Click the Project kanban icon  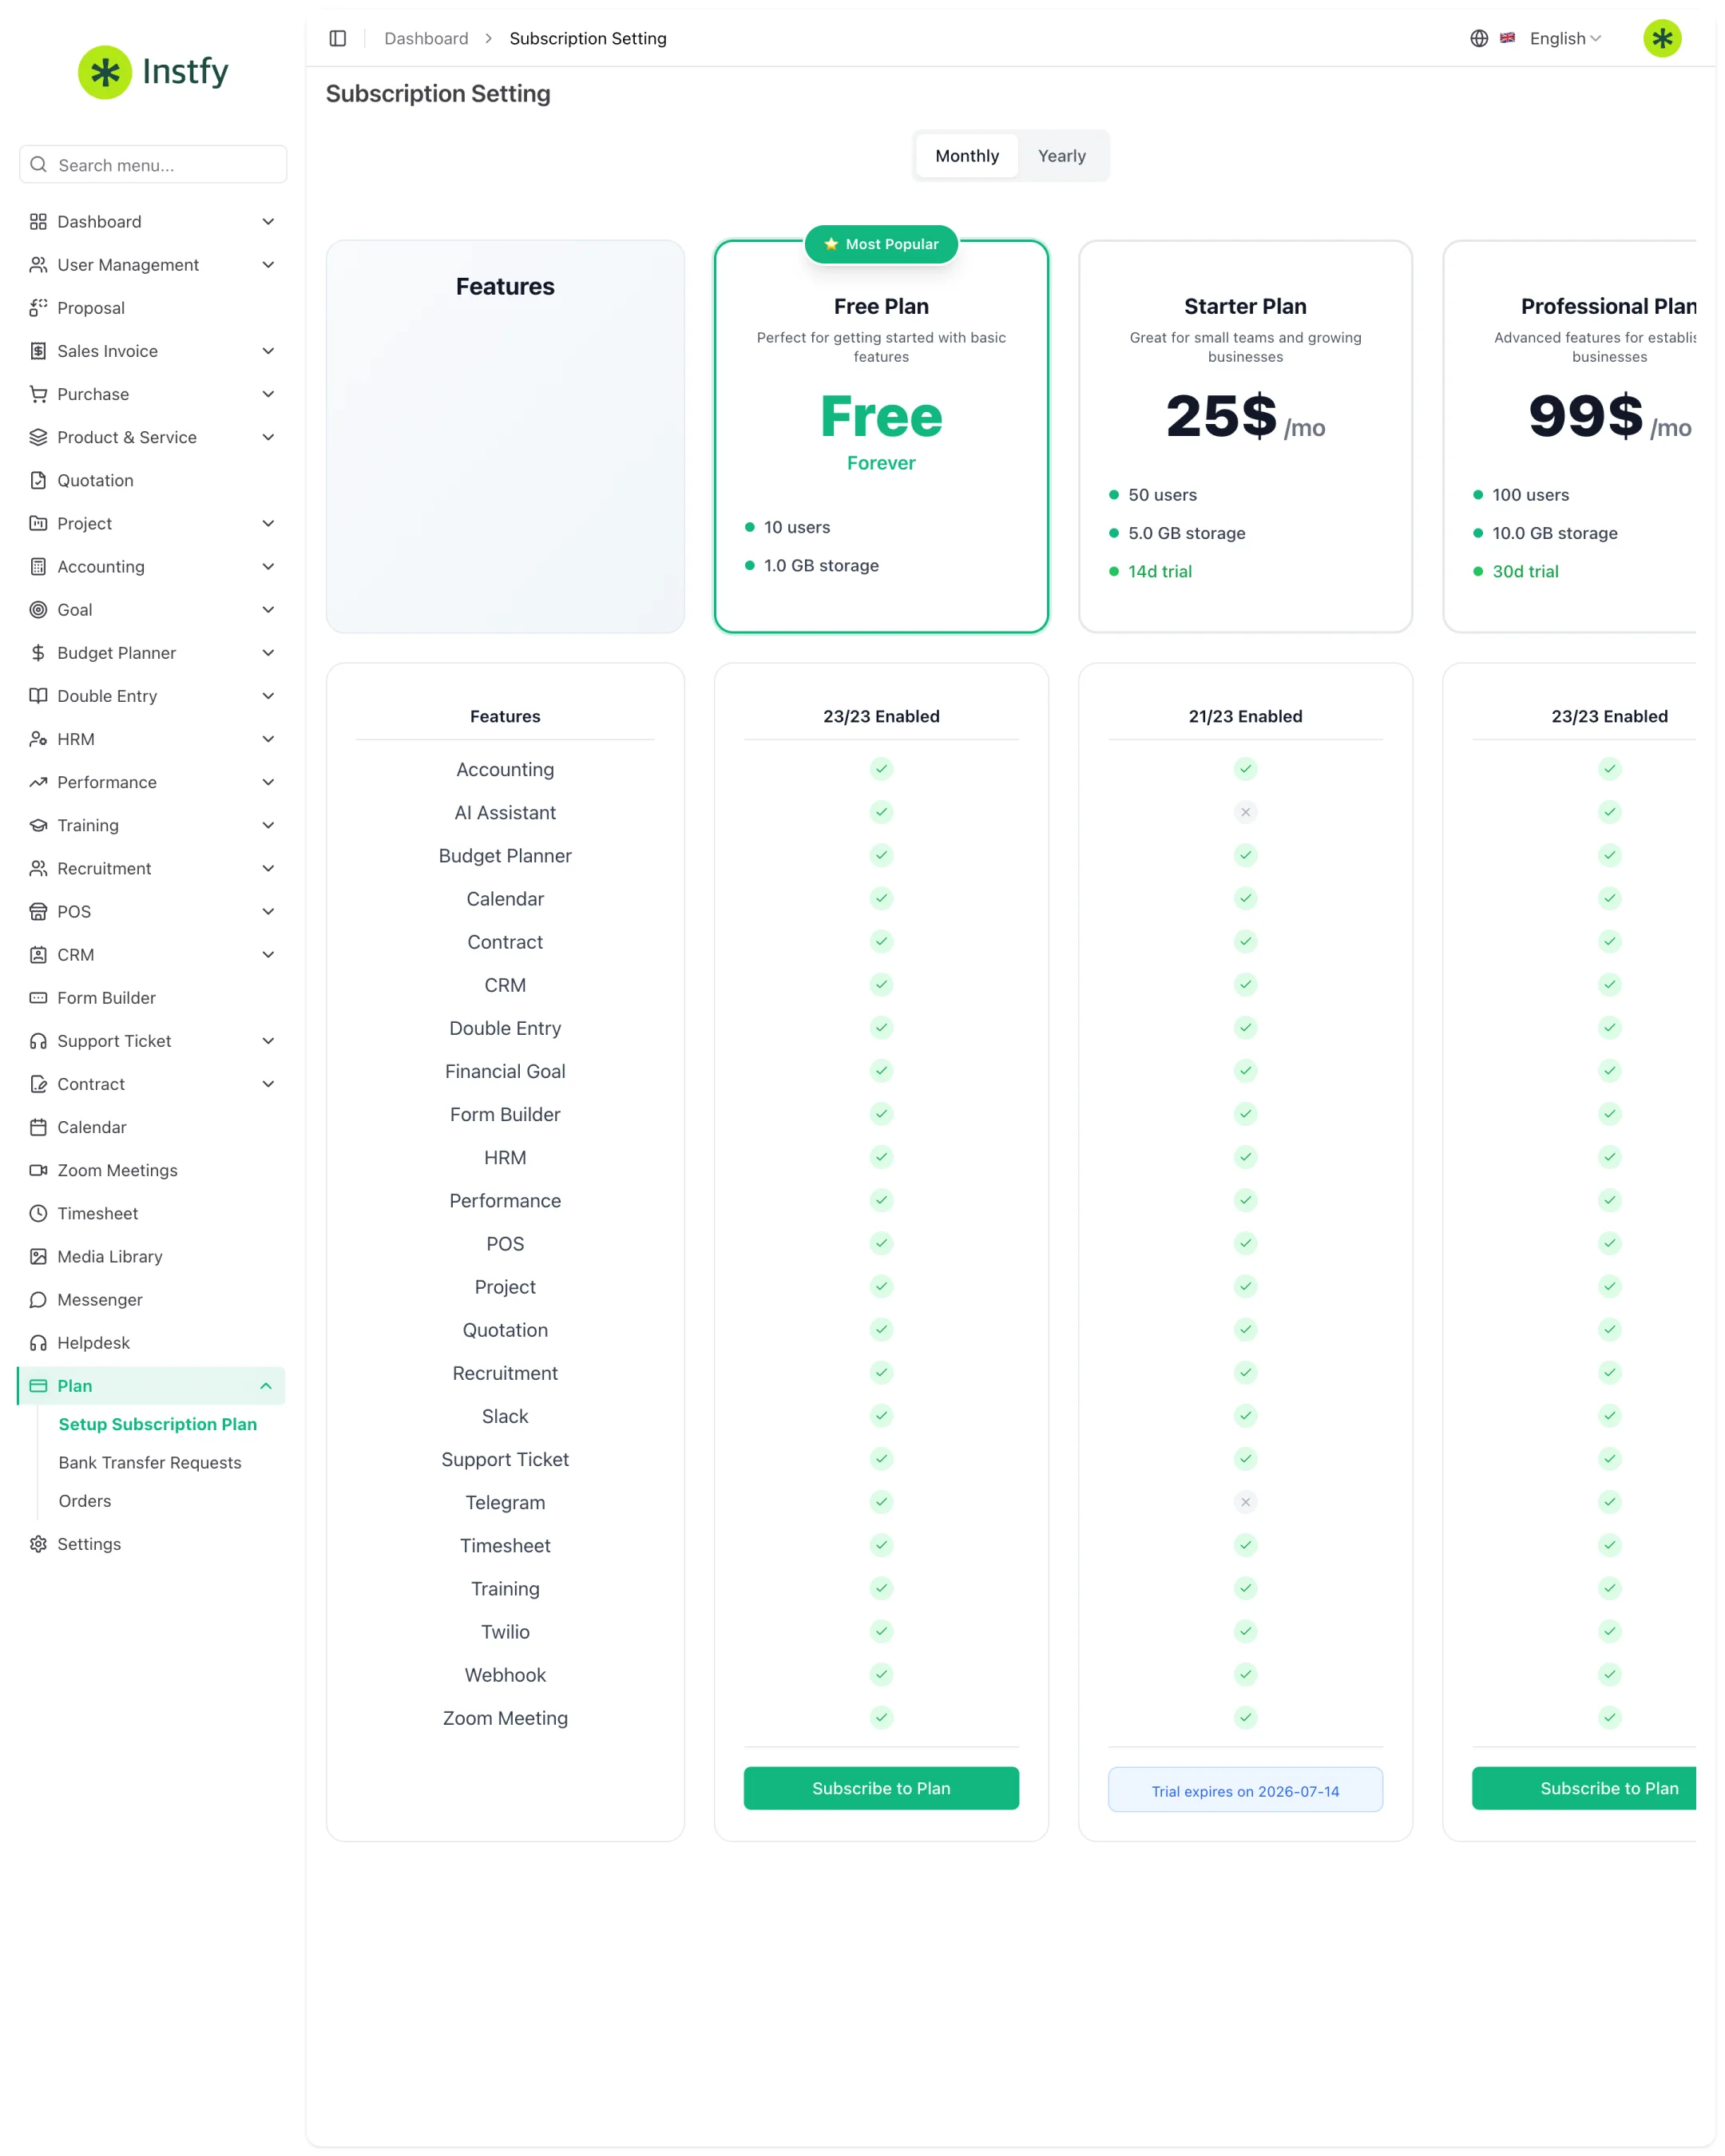pos(38,523)
